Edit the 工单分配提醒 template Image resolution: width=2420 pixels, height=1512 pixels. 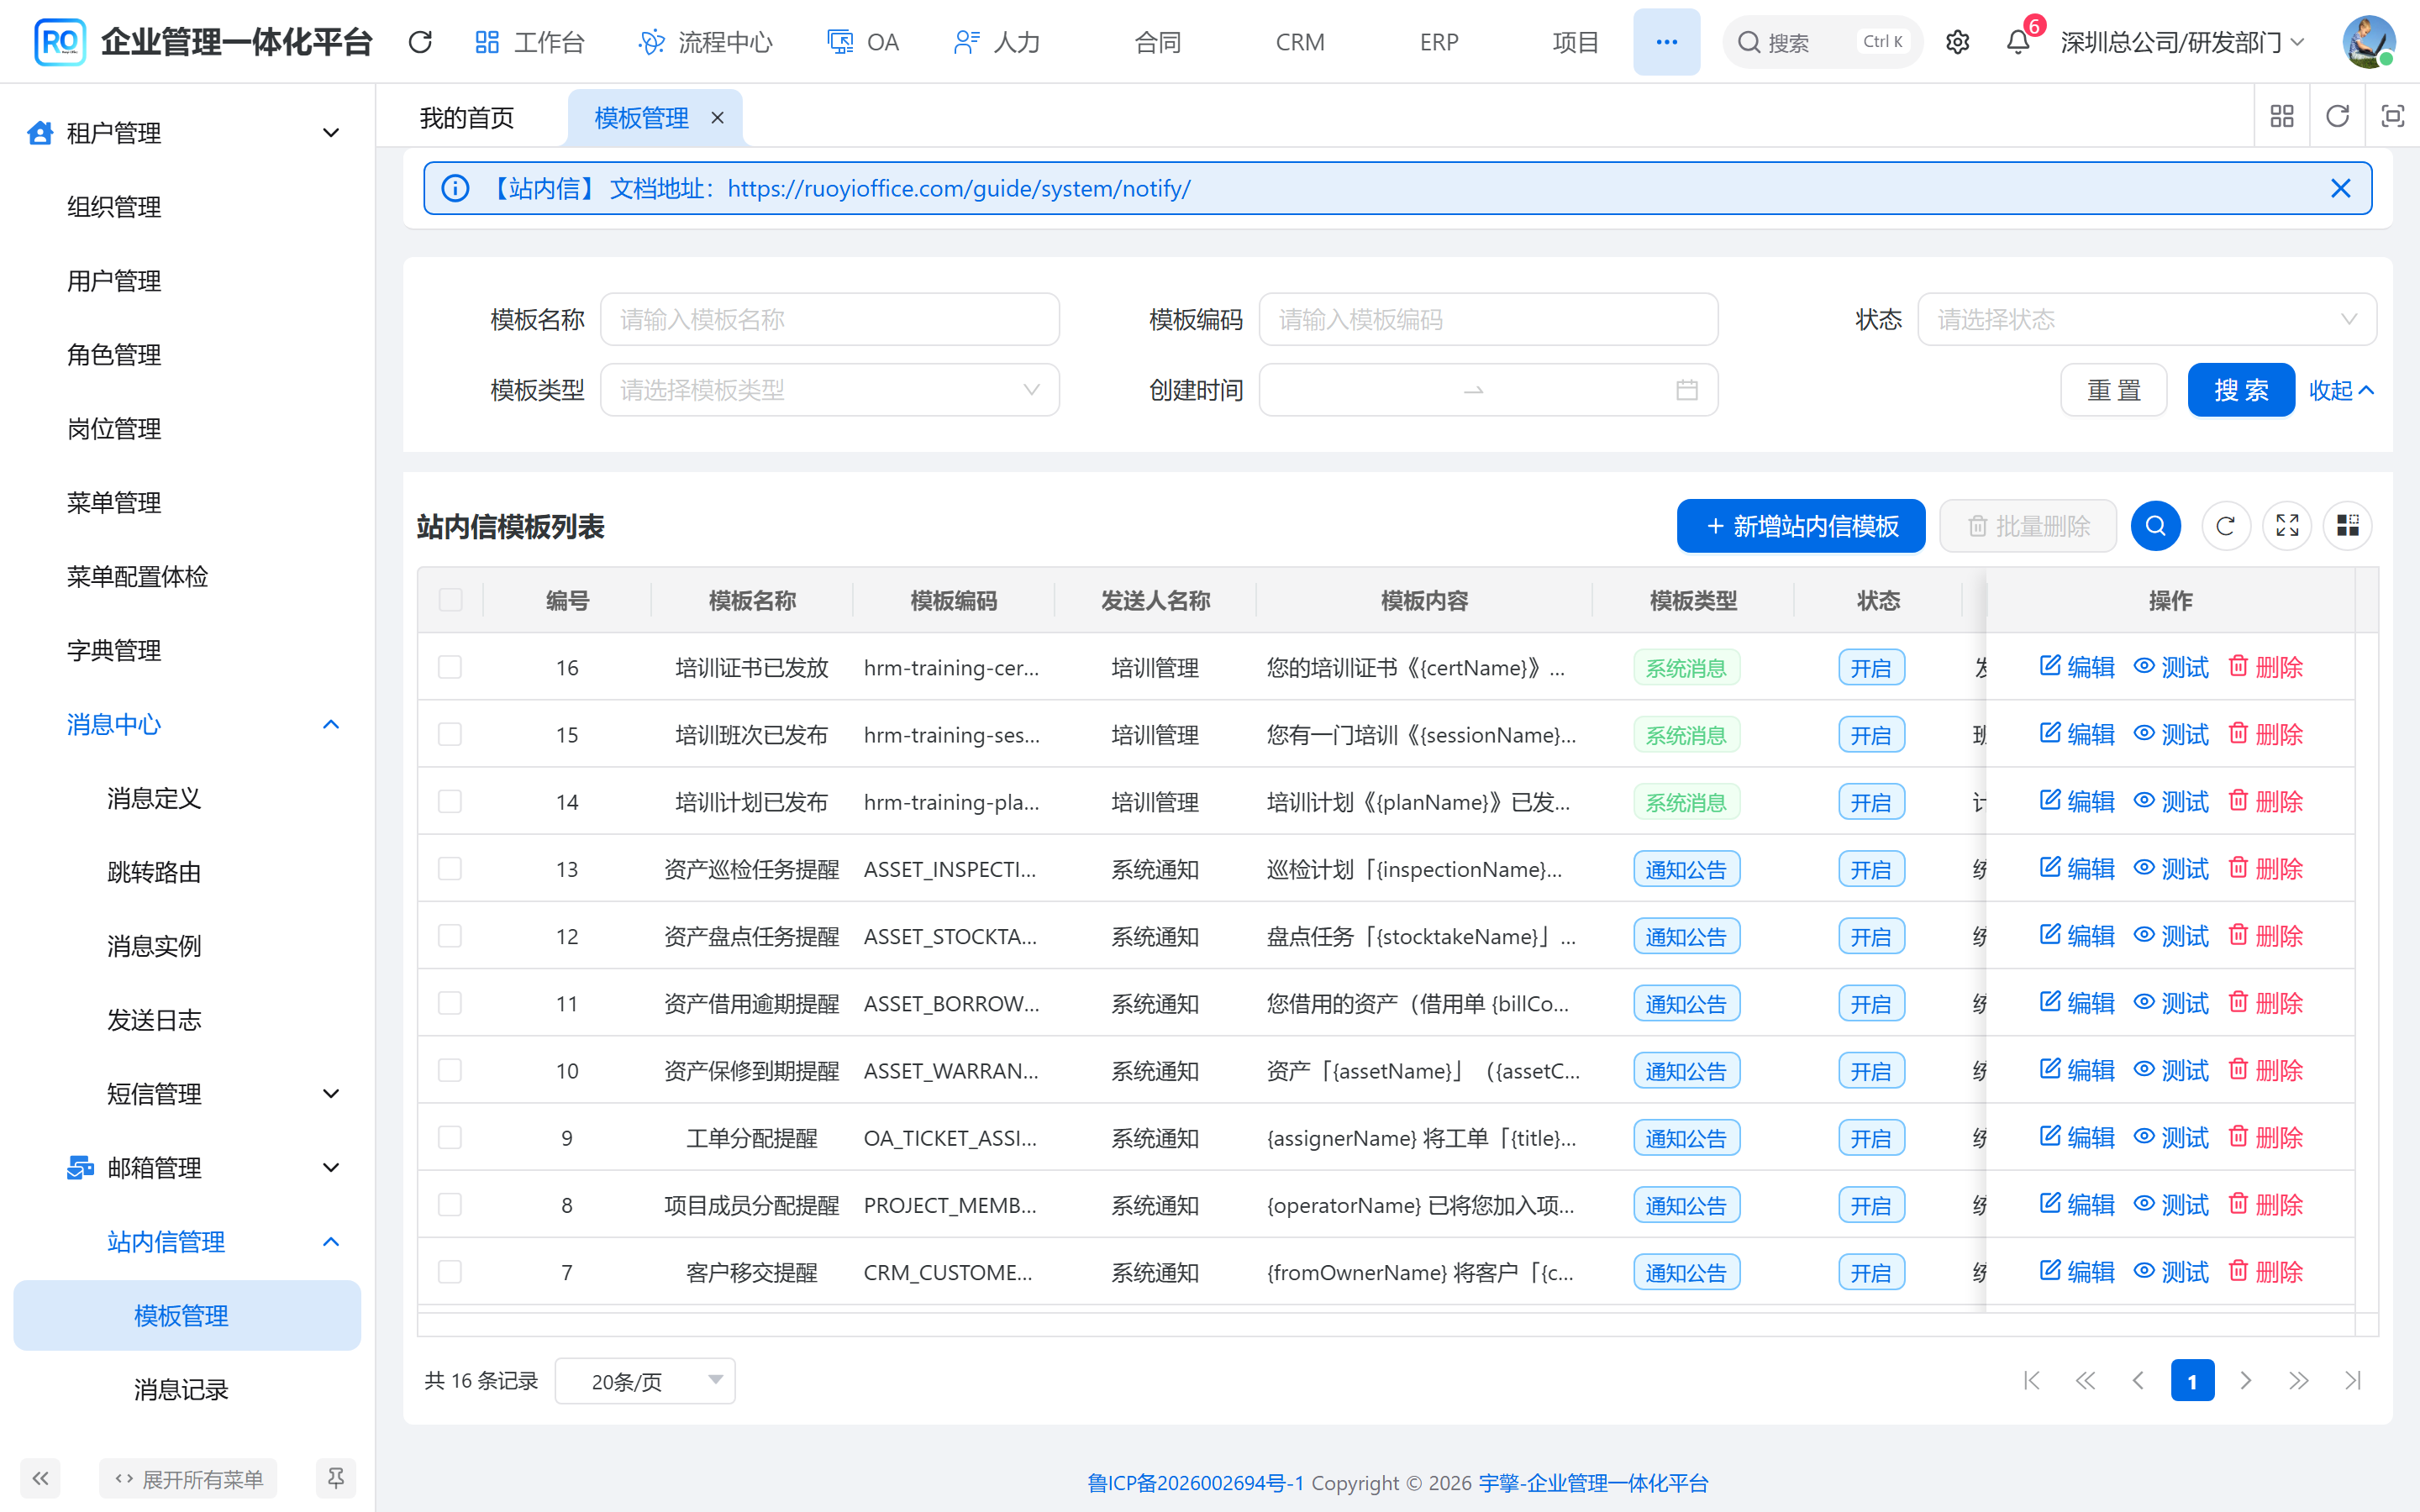coord(2076,1137)
